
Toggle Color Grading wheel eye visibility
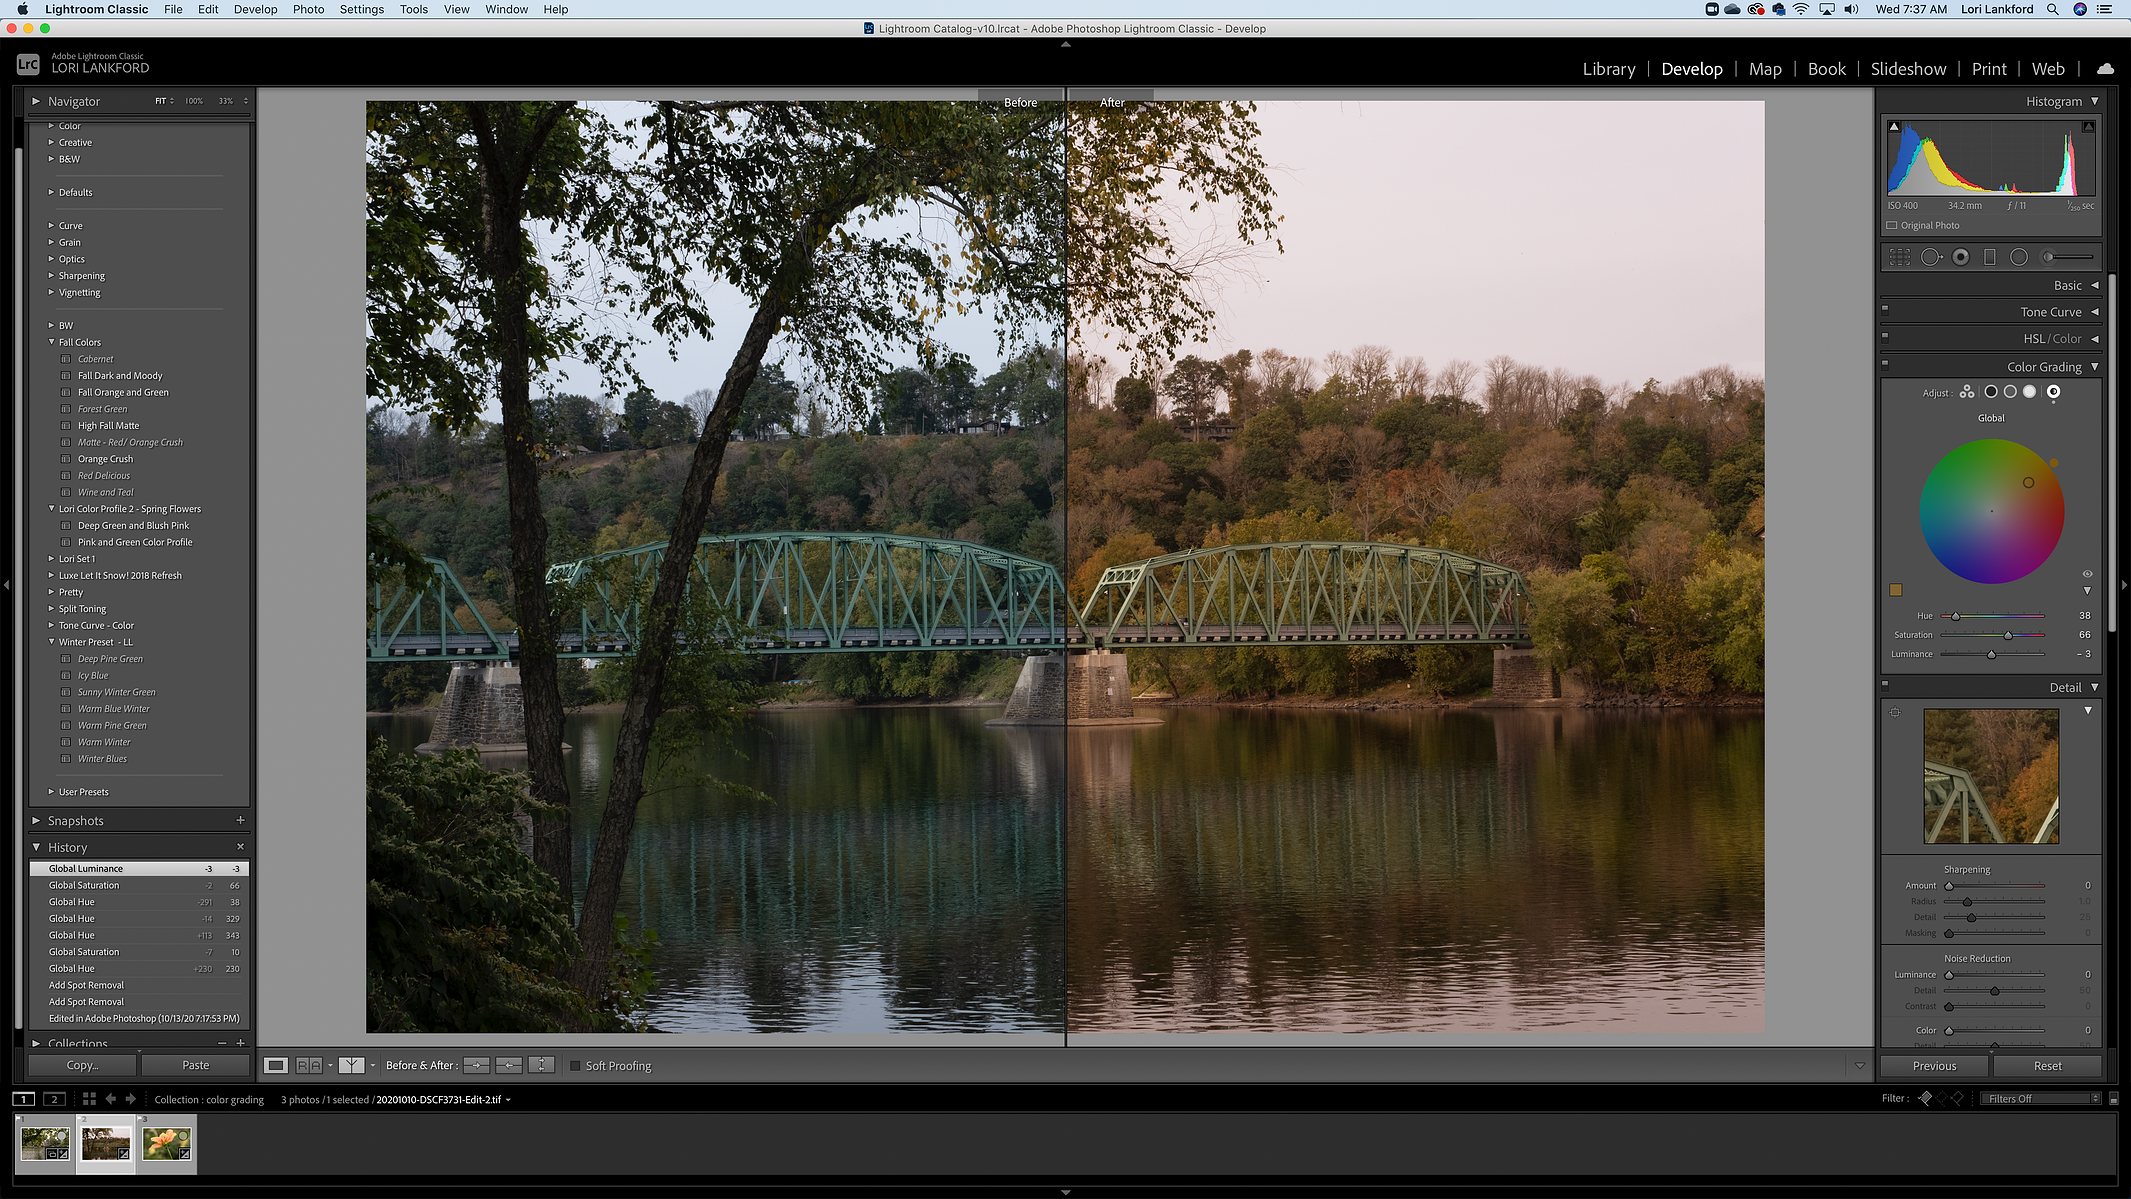pyautogui.click(x=2087, y=574)
